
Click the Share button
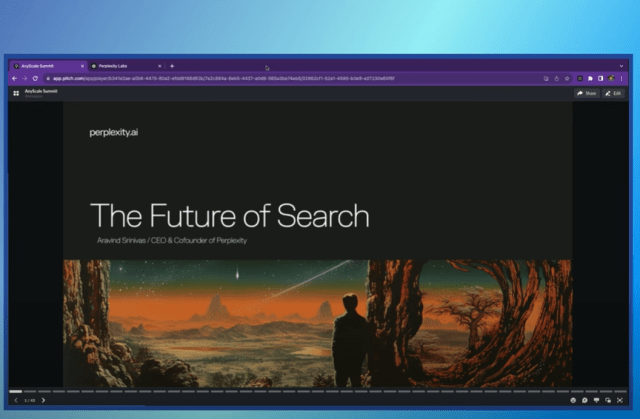coord(586,93)
